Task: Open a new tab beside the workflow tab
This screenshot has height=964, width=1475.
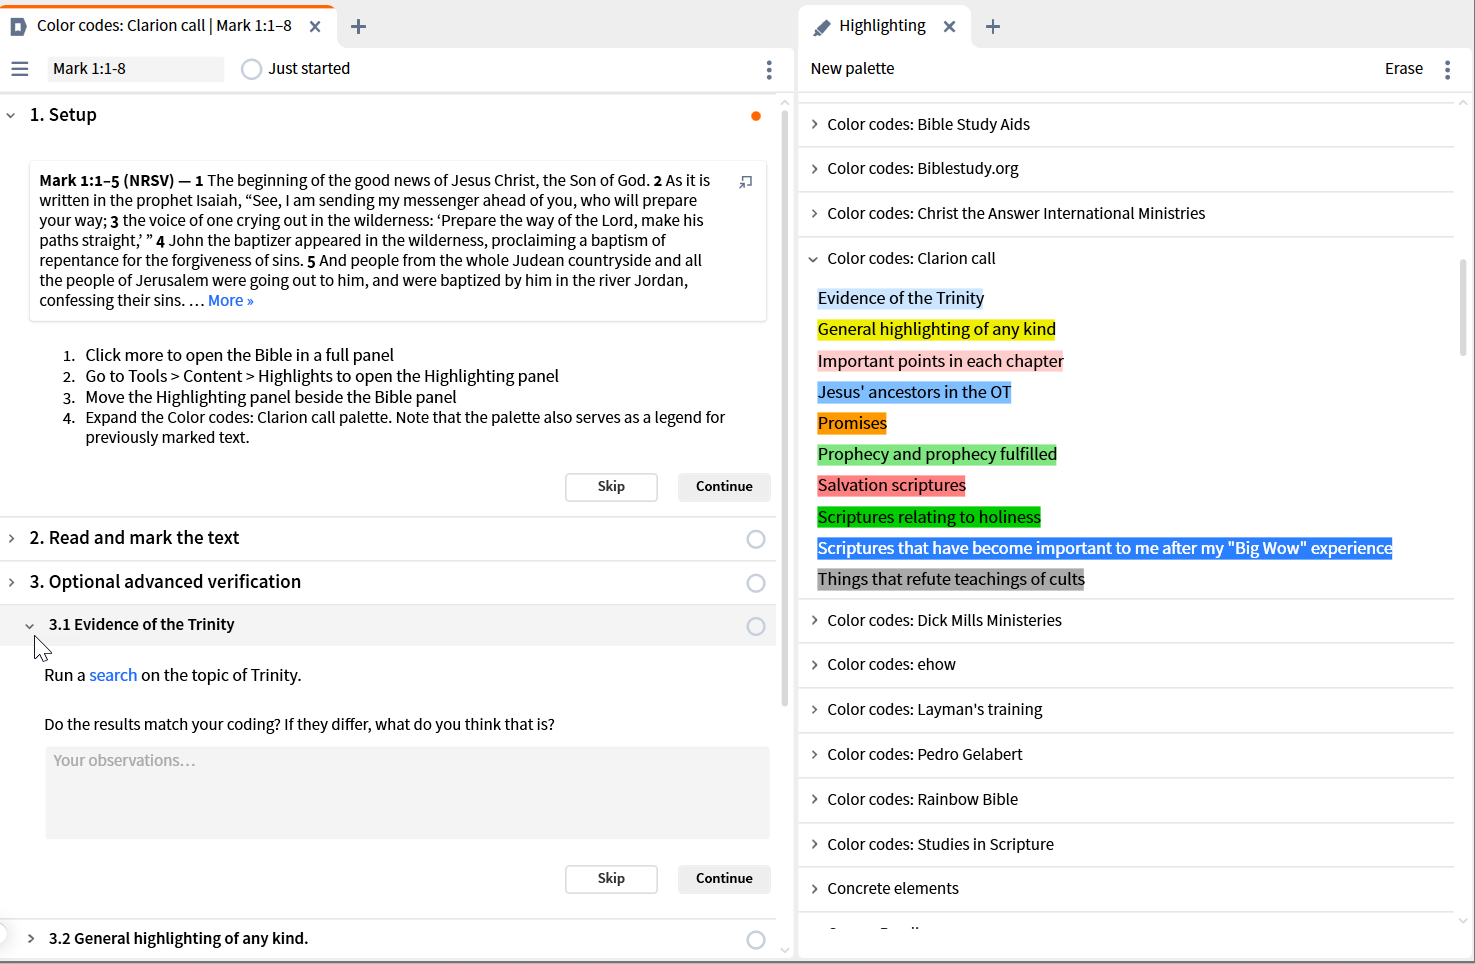Action: (358, 26)
